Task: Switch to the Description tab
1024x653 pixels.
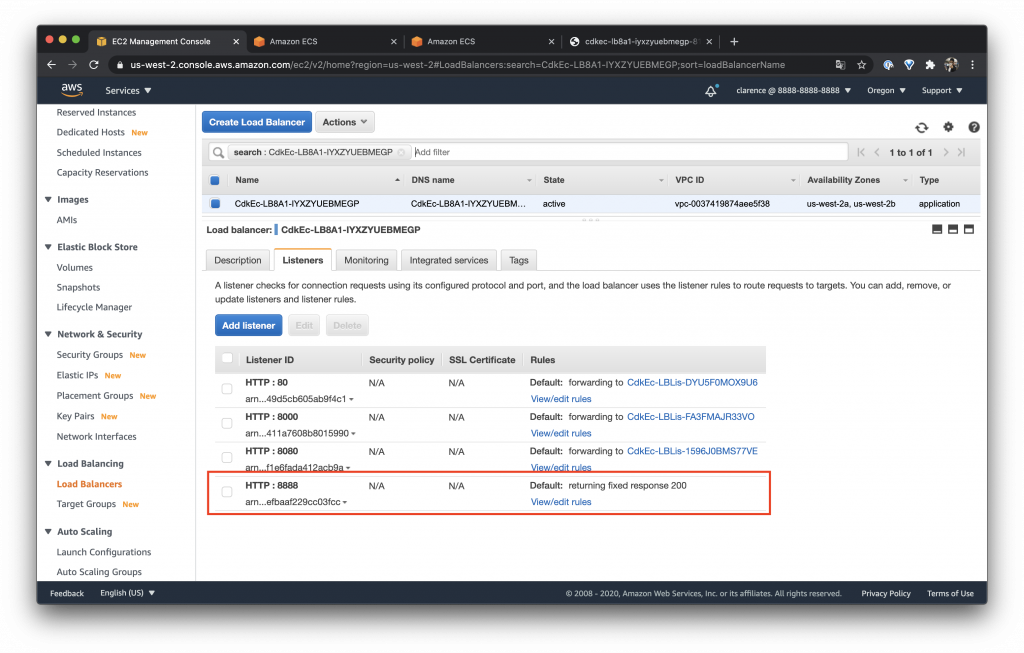Action: pos(238,260)
